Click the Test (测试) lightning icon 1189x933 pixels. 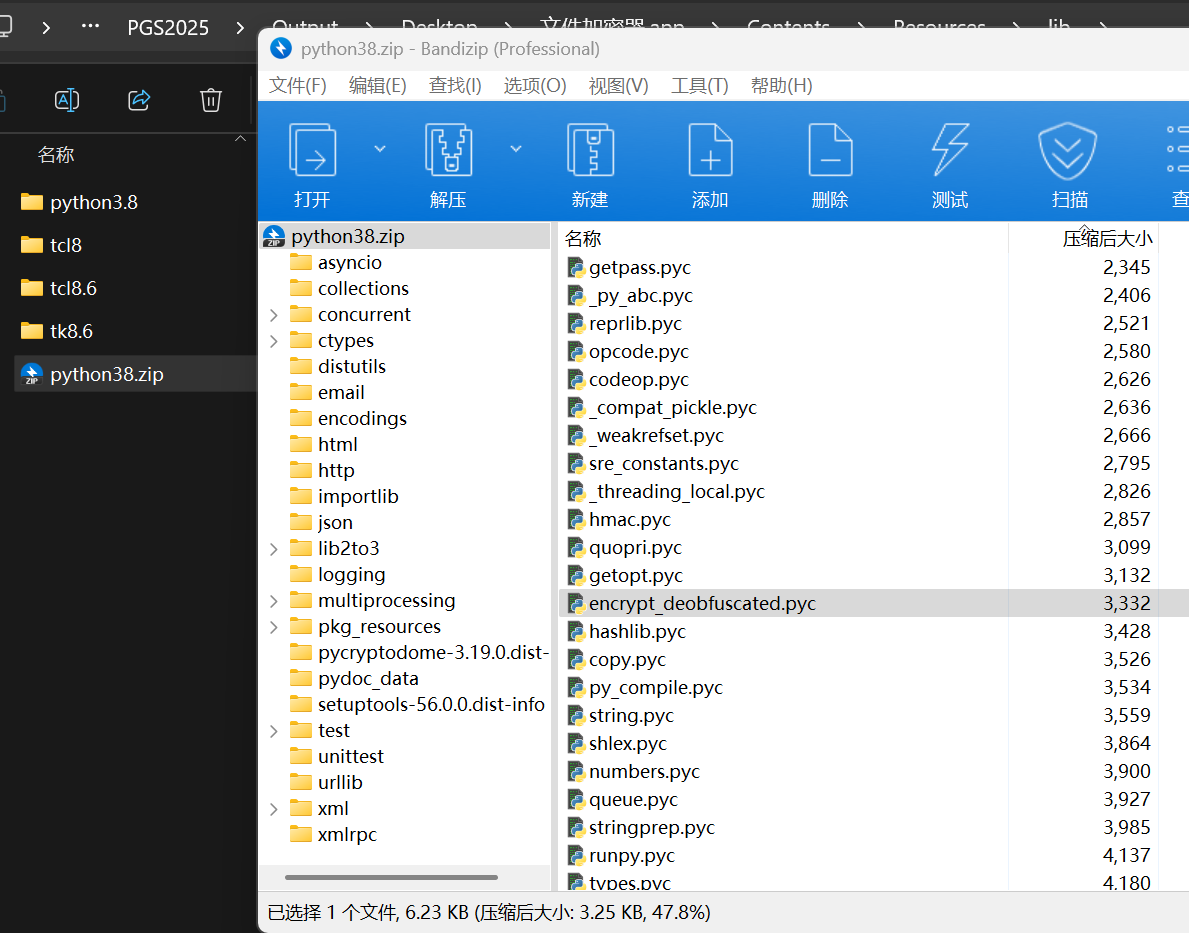point(950,150)
